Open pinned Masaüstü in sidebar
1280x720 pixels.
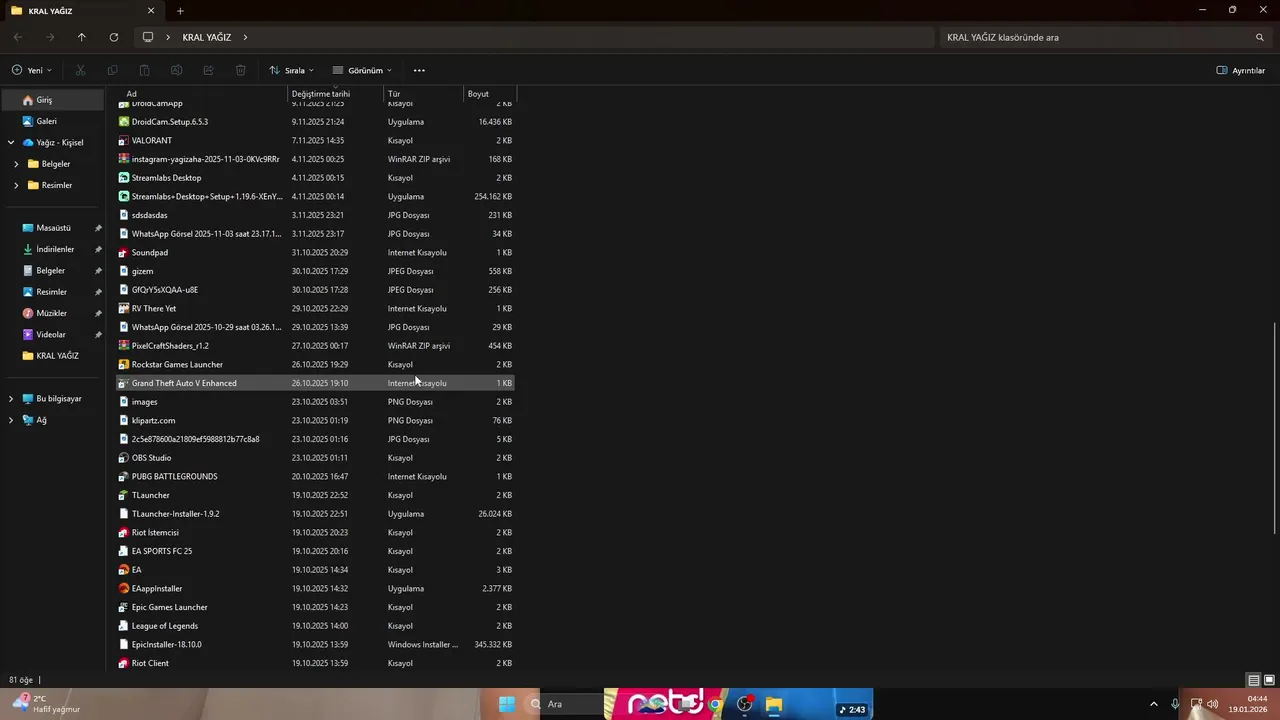coord(53,228)
